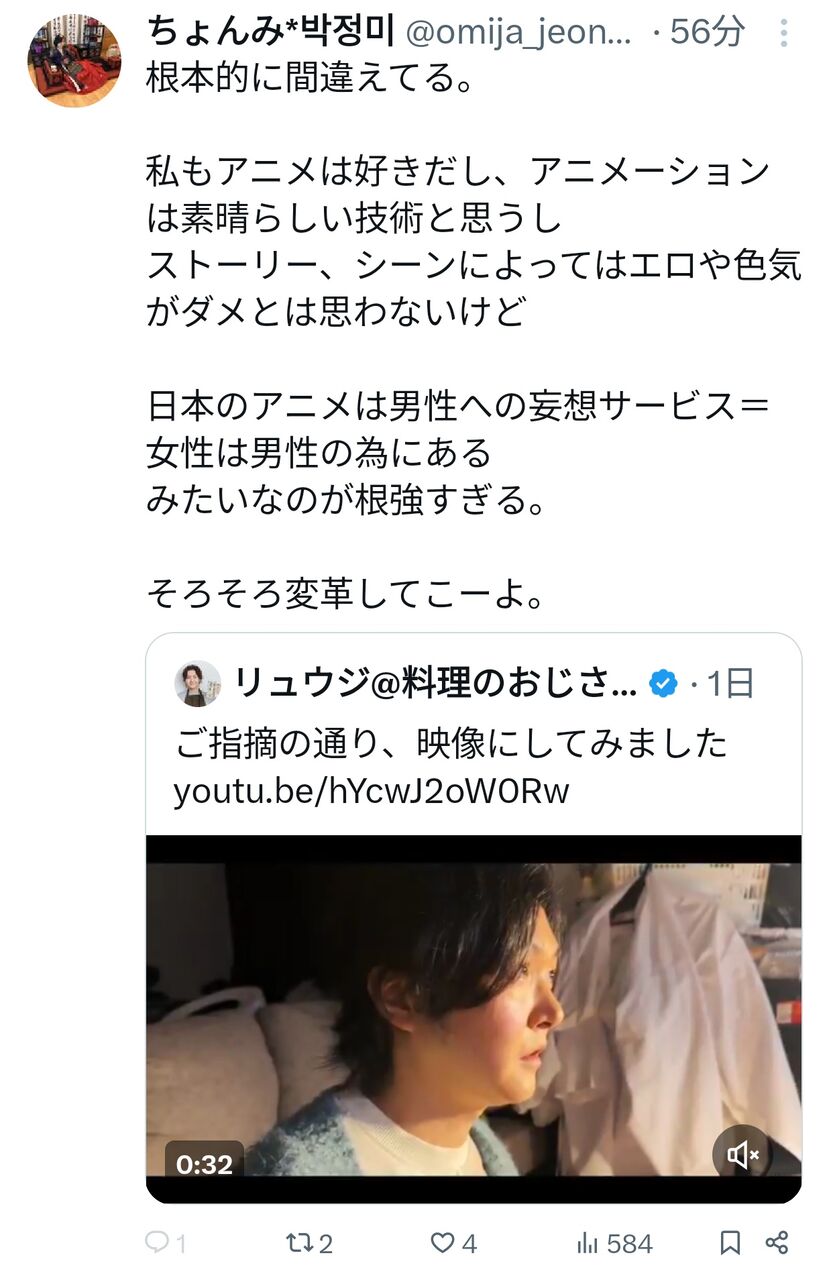Open quoted tweet text ご指摘の通り

pos(451,743)
